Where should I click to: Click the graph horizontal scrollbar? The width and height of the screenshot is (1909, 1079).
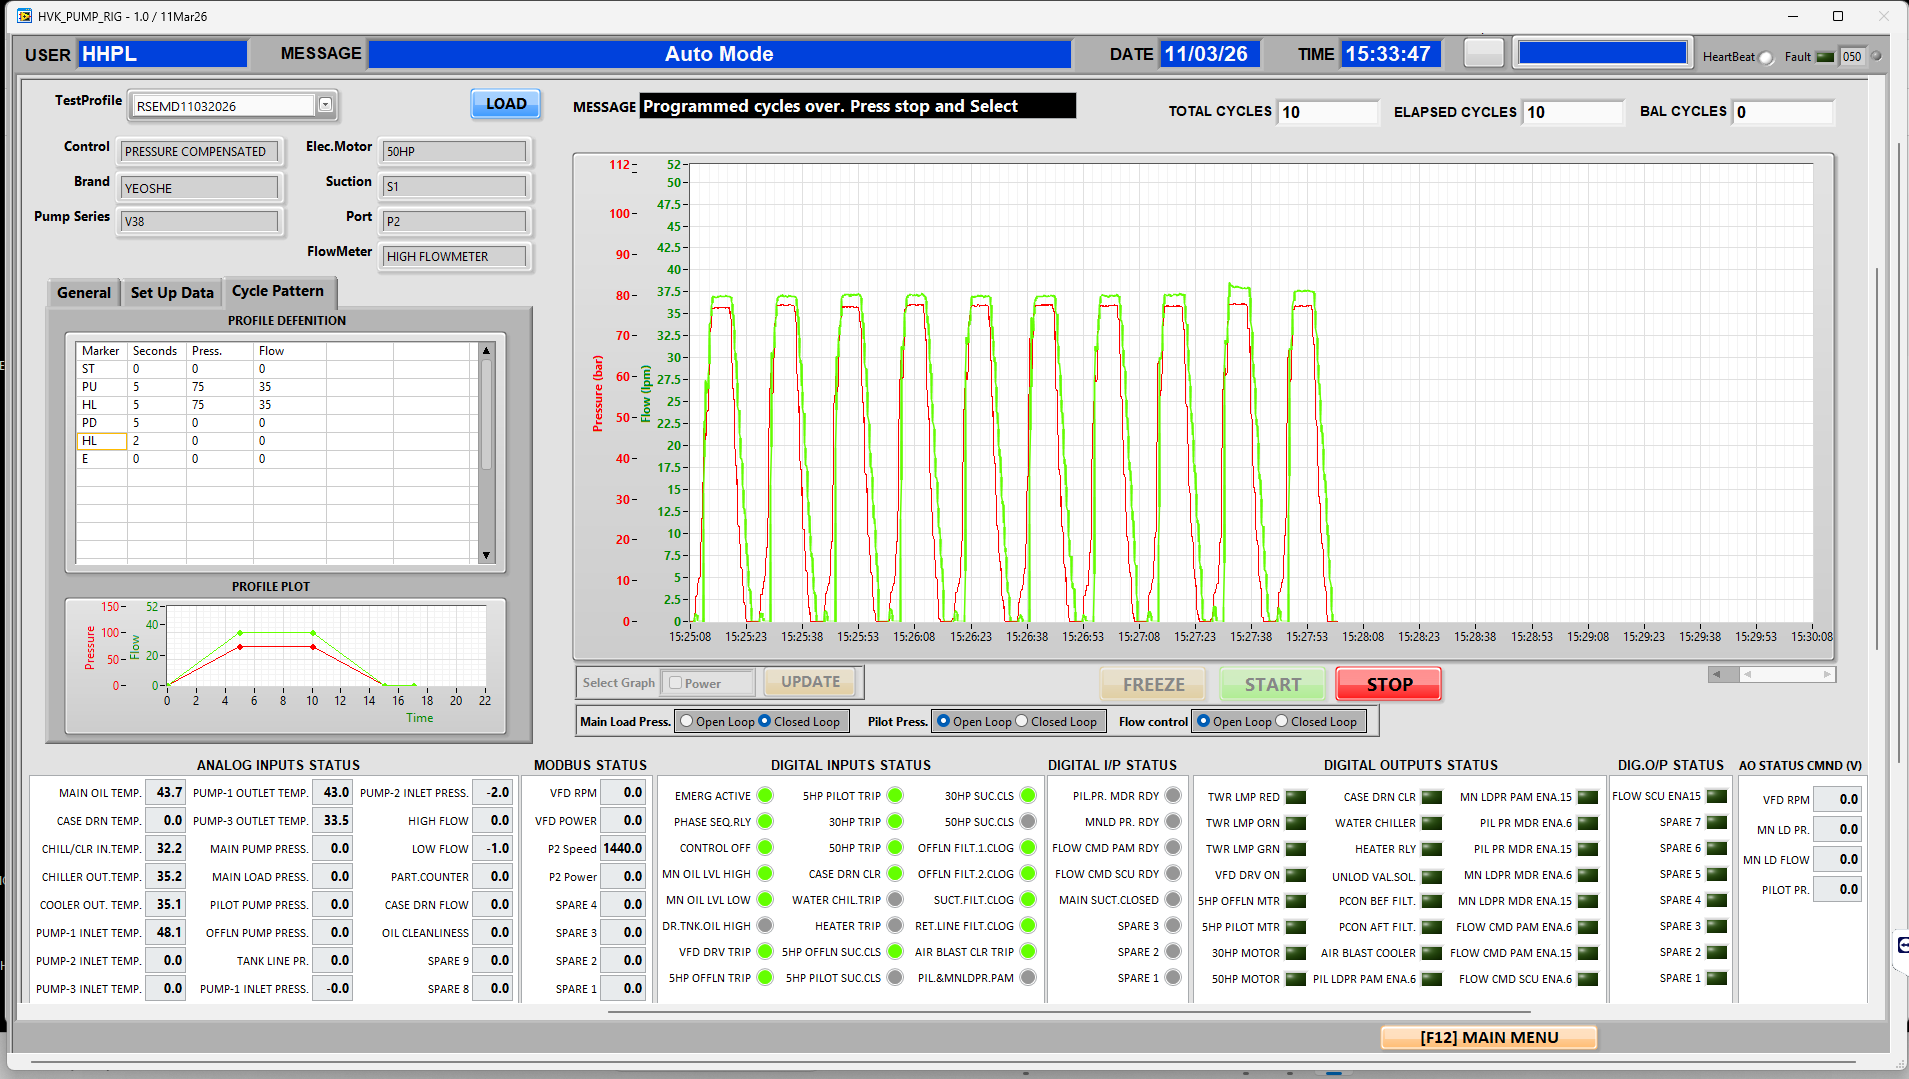point(1772,675)
